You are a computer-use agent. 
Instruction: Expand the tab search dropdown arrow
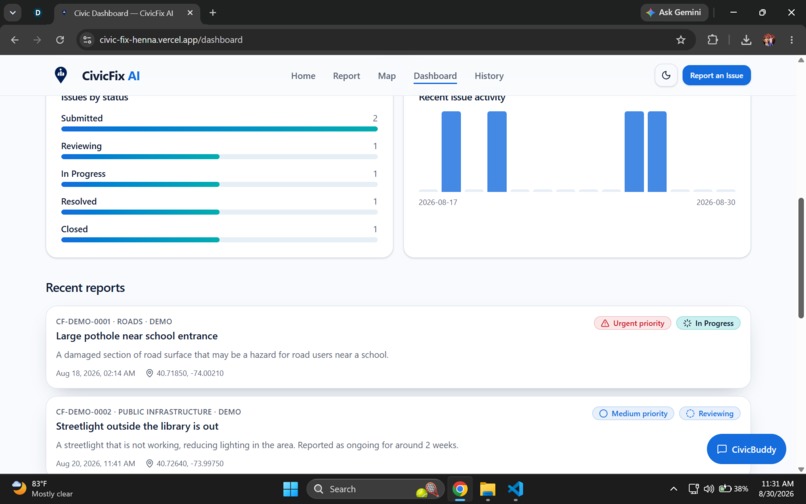pyautogui.click(x=12, y=13)
